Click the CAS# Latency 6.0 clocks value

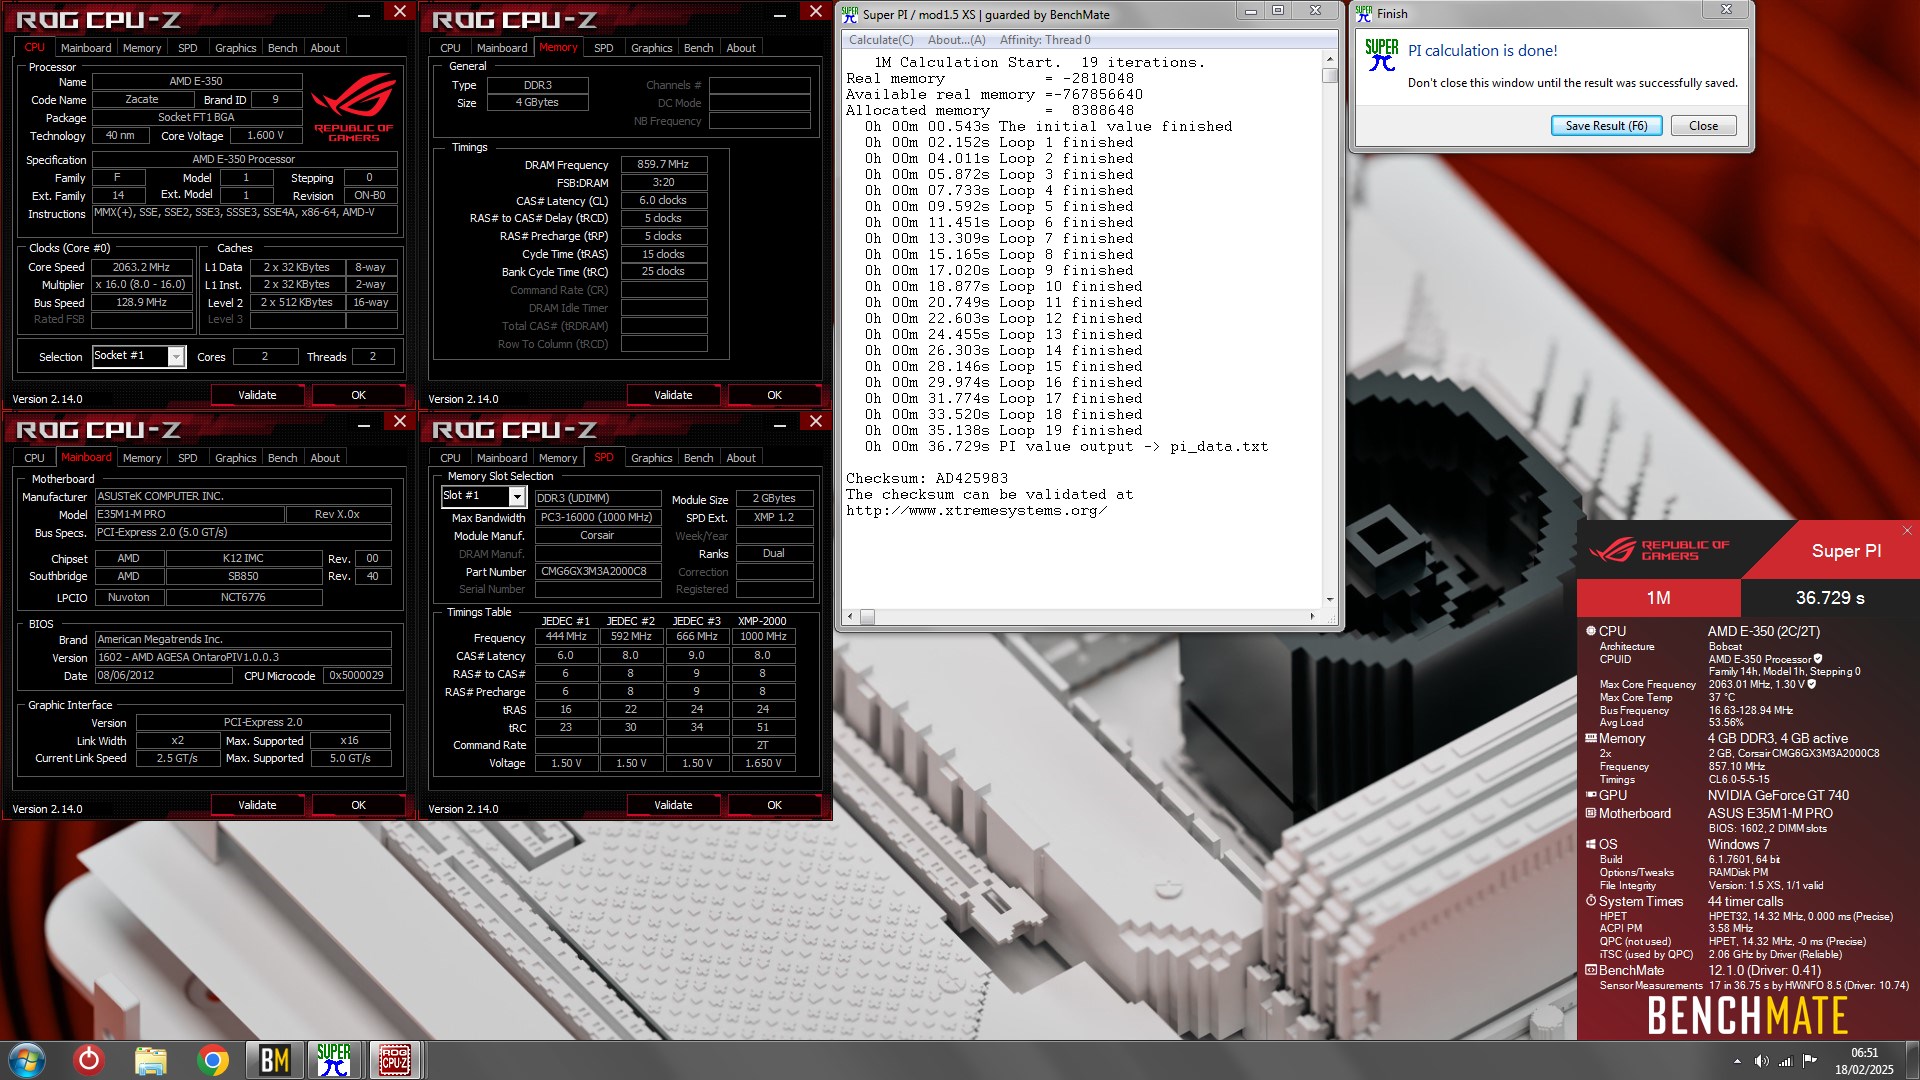click(664, 200)
